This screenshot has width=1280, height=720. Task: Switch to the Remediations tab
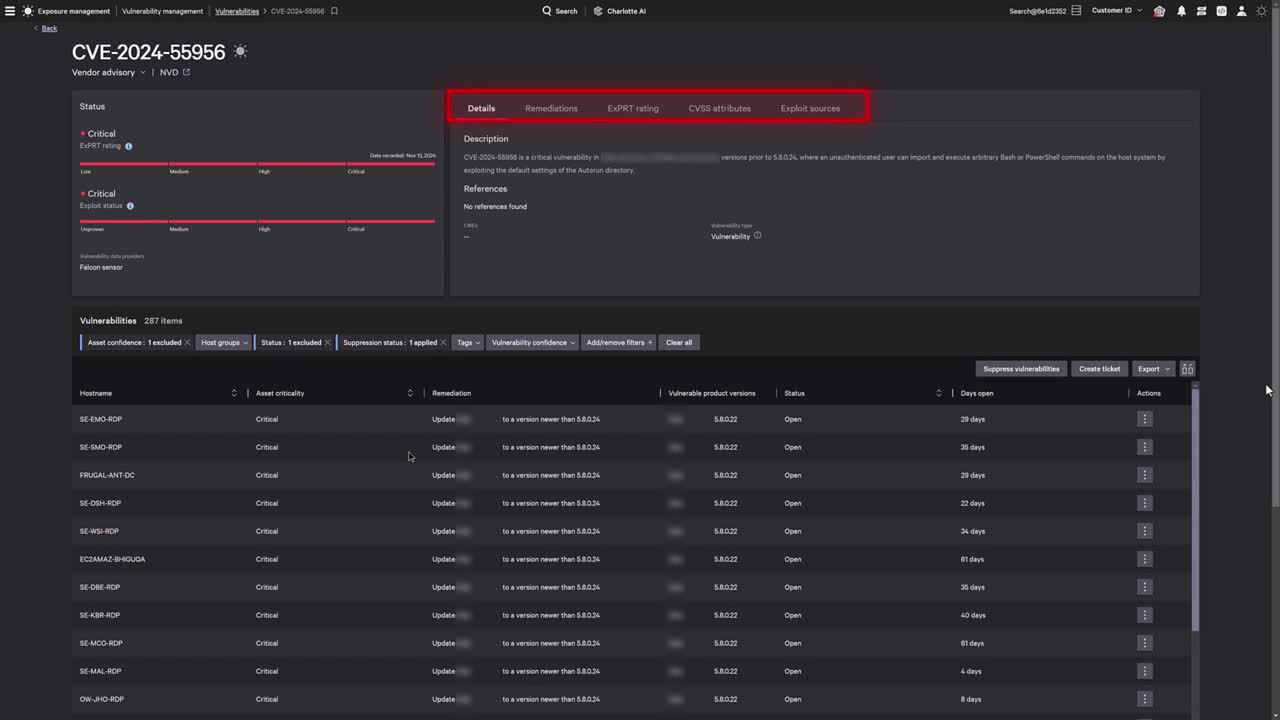click(x=551, y=108)
